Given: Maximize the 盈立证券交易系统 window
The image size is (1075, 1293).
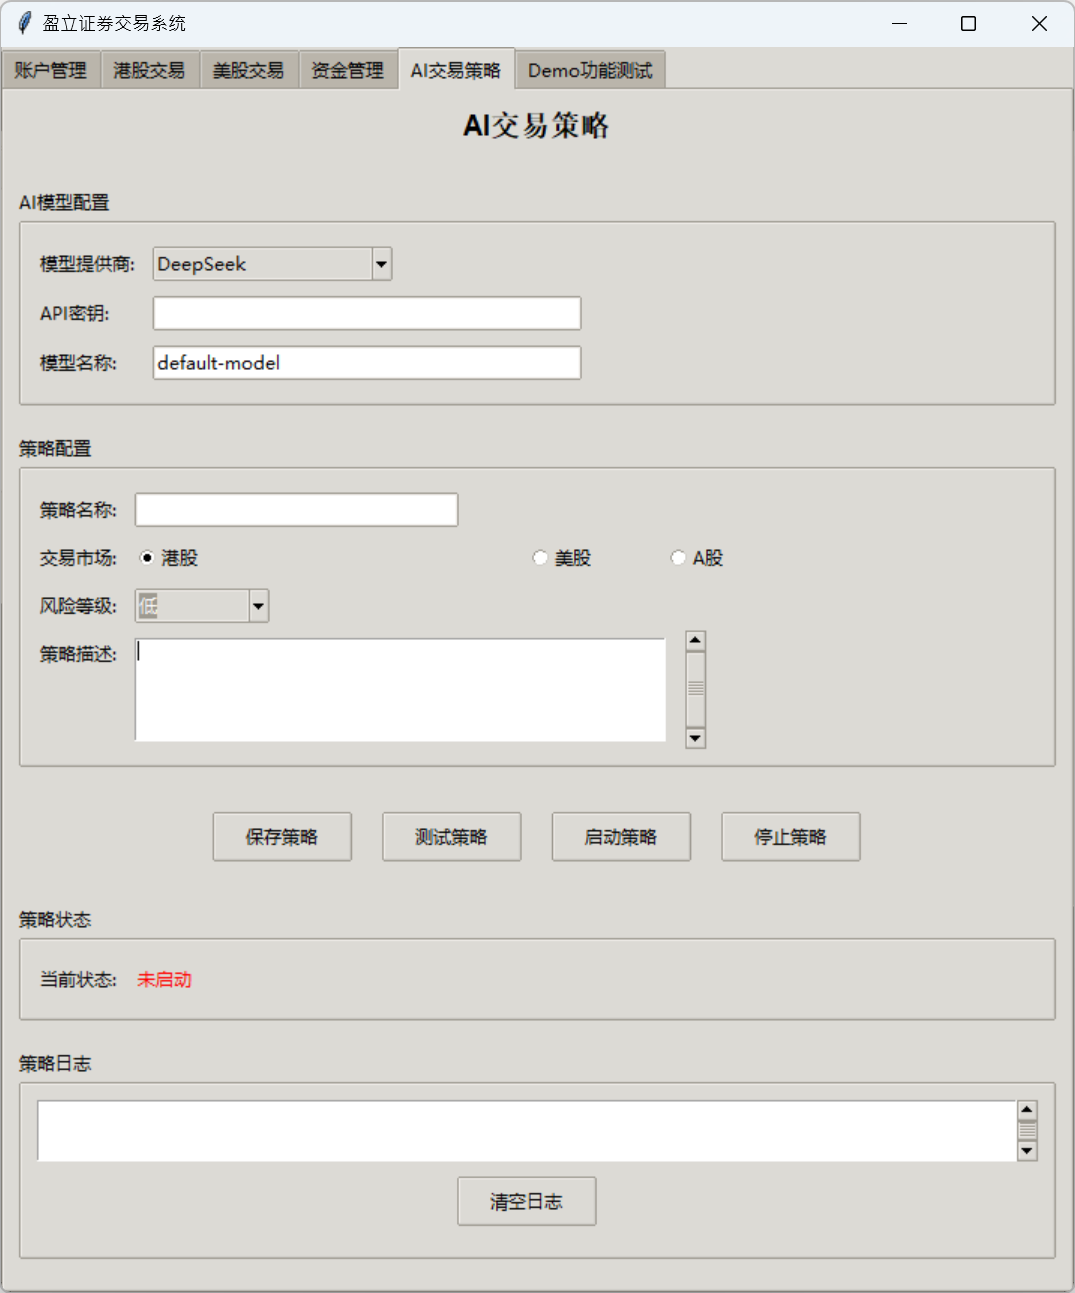Looking at the screenshot, I should tap(968, 23).
